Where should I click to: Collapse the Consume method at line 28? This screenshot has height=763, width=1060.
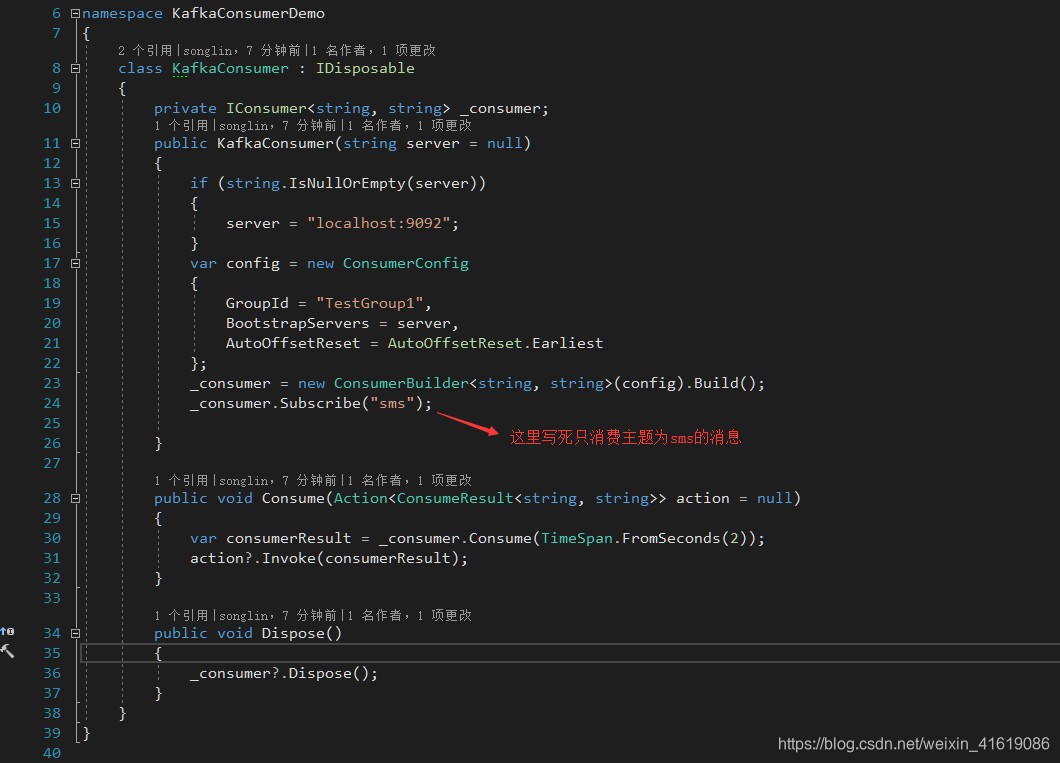click(x=76, y=498)
